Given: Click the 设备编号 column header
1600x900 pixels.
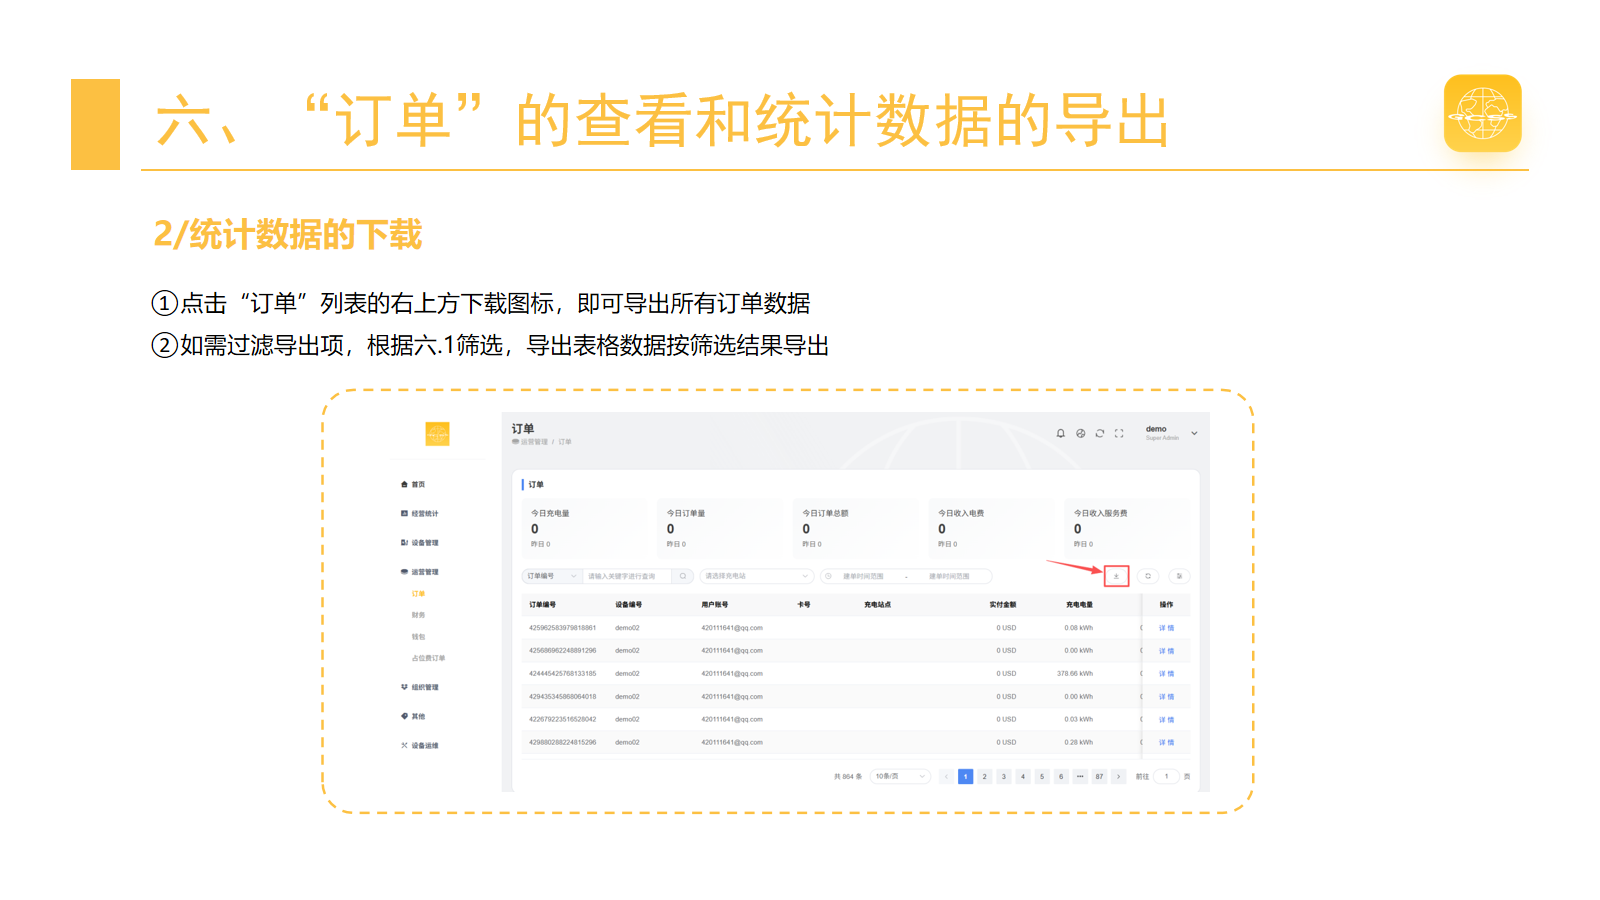Looking at the screenshot, I should [629, 605].
